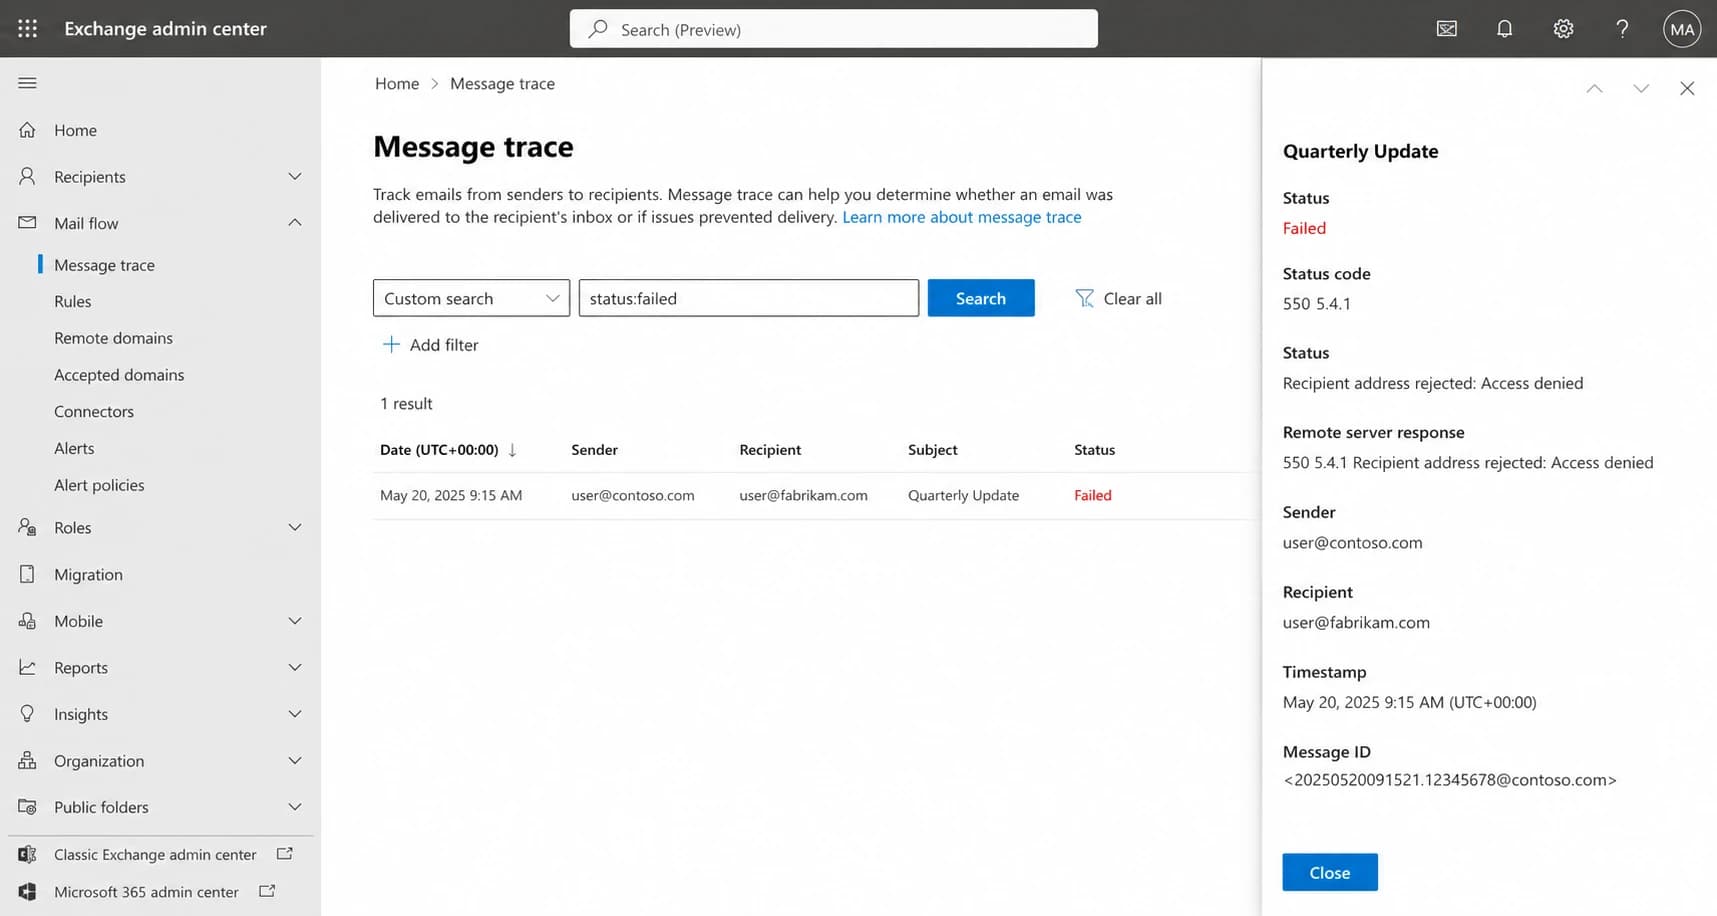Click the Status column header

click(x=1094, y=450)
